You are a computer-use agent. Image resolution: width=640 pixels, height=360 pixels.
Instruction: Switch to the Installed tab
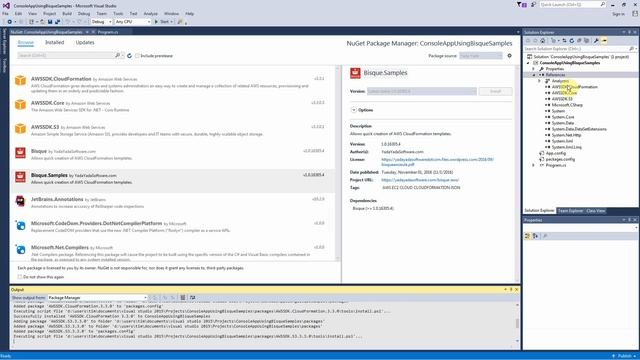click(54, 42)
